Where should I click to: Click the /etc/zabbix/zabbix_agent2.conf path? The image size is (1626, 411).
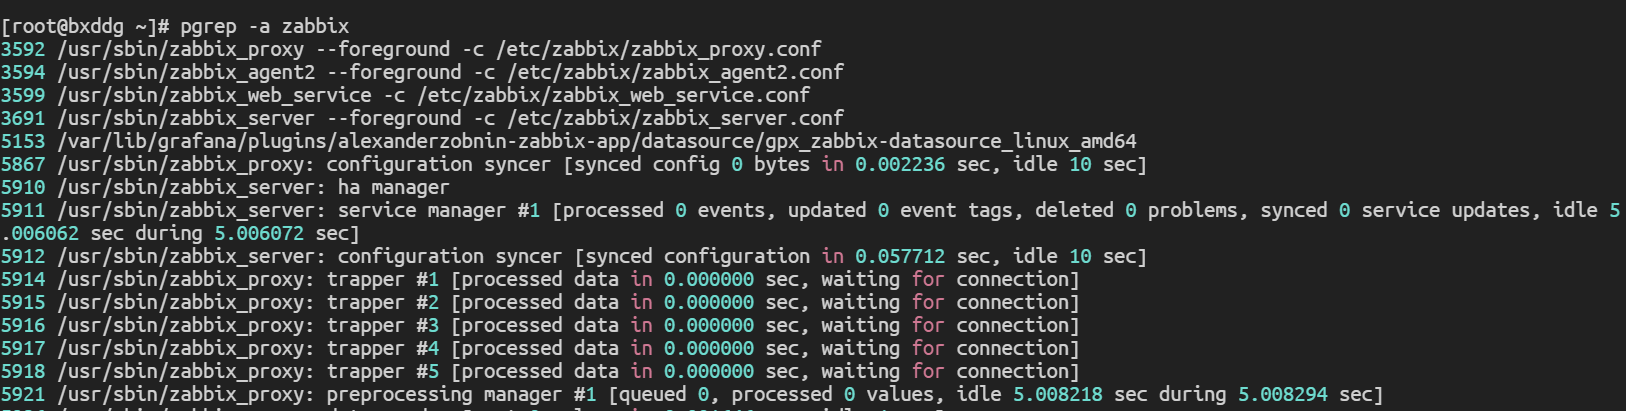675,72
